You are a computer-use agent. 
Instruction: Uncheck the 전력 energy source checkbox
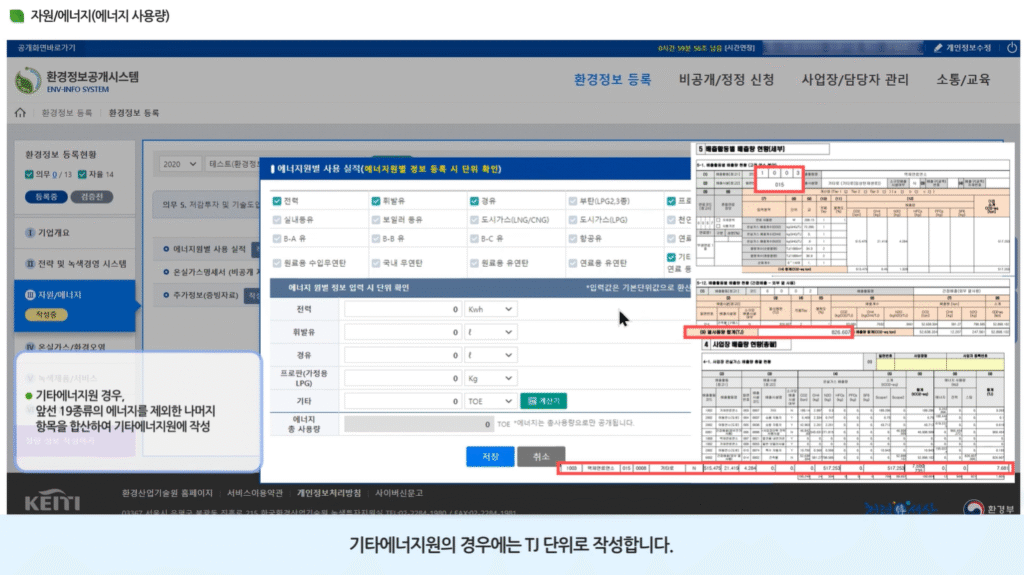[x=277, y=201]
